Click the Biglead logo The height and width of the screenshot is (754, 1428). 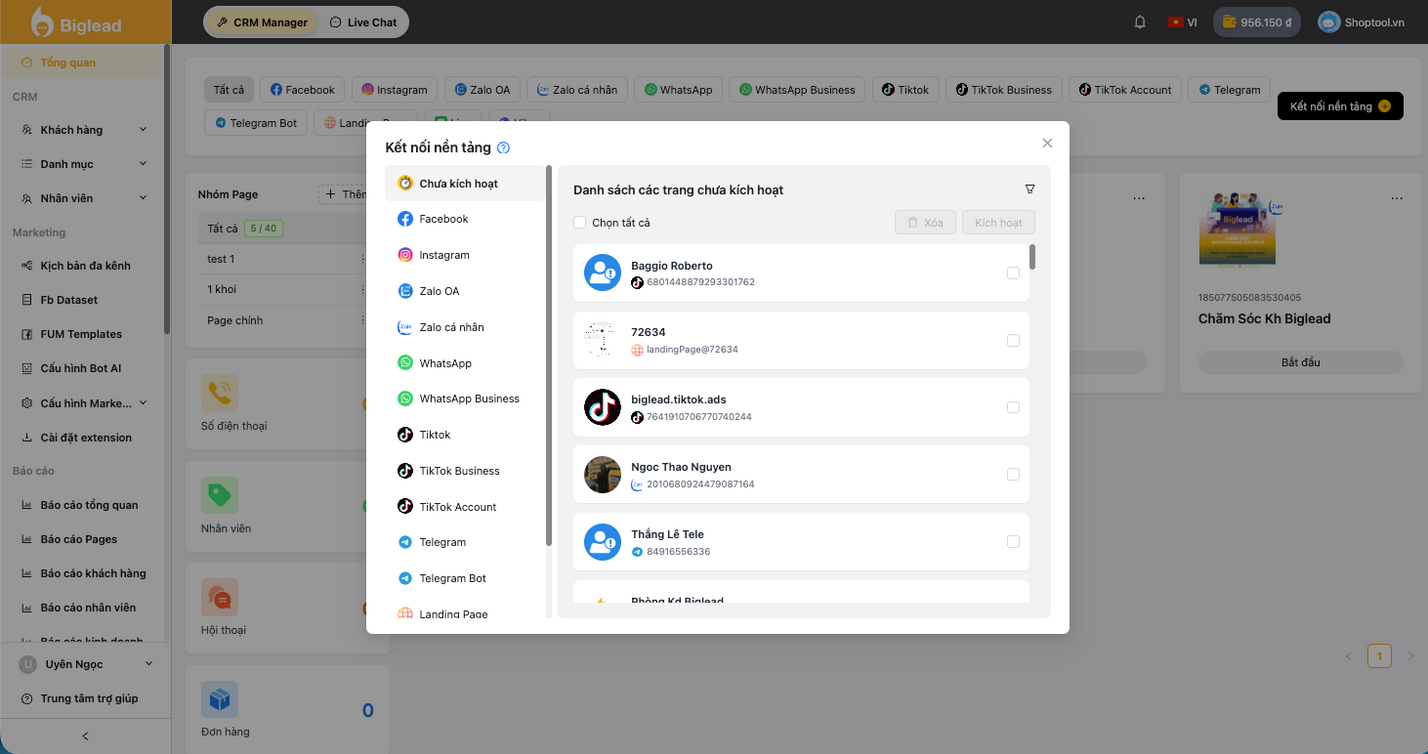tap(76, 22)
